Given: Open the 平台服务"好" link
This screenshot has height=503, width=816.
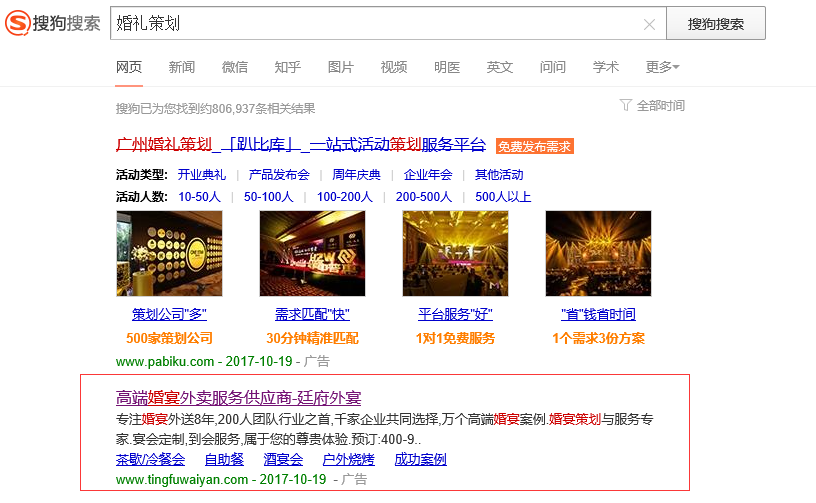Looking at the screenshot, I should [x=455, y=314].
